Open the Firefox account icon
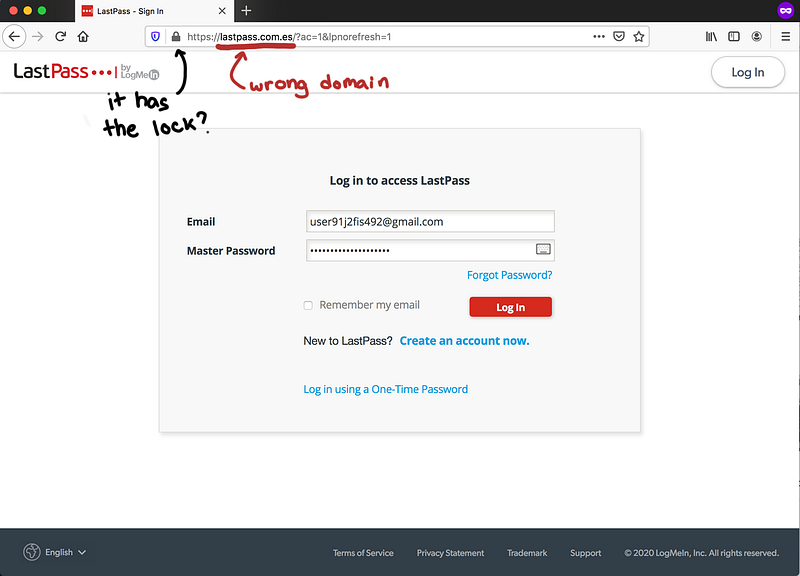The image size is (800, 576). 757,37
